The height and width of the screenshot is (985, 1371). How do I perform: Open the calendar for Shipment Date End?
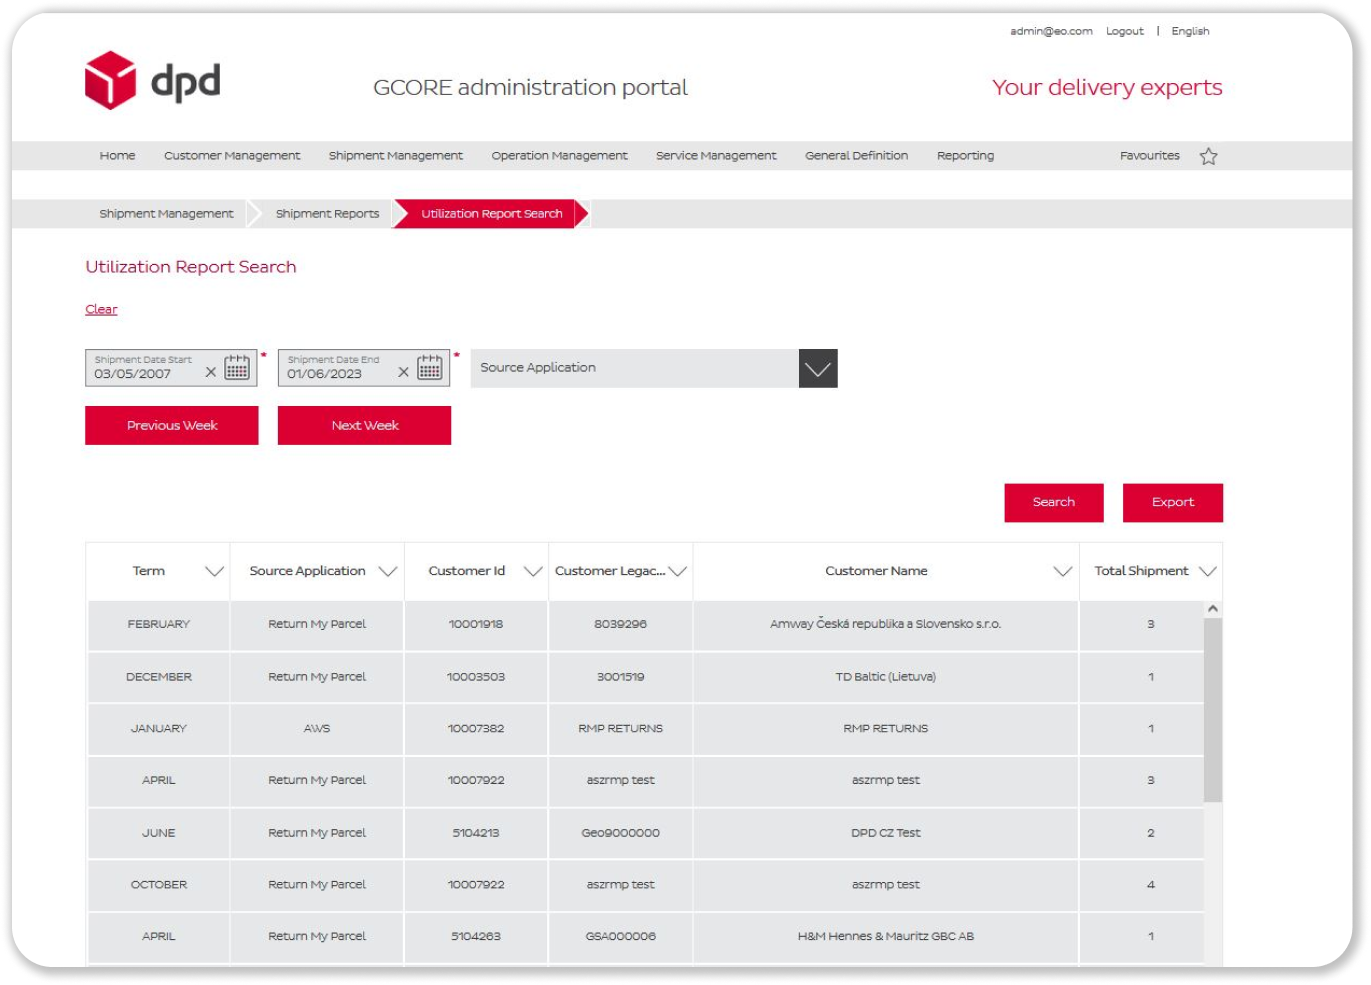point(429,369)
